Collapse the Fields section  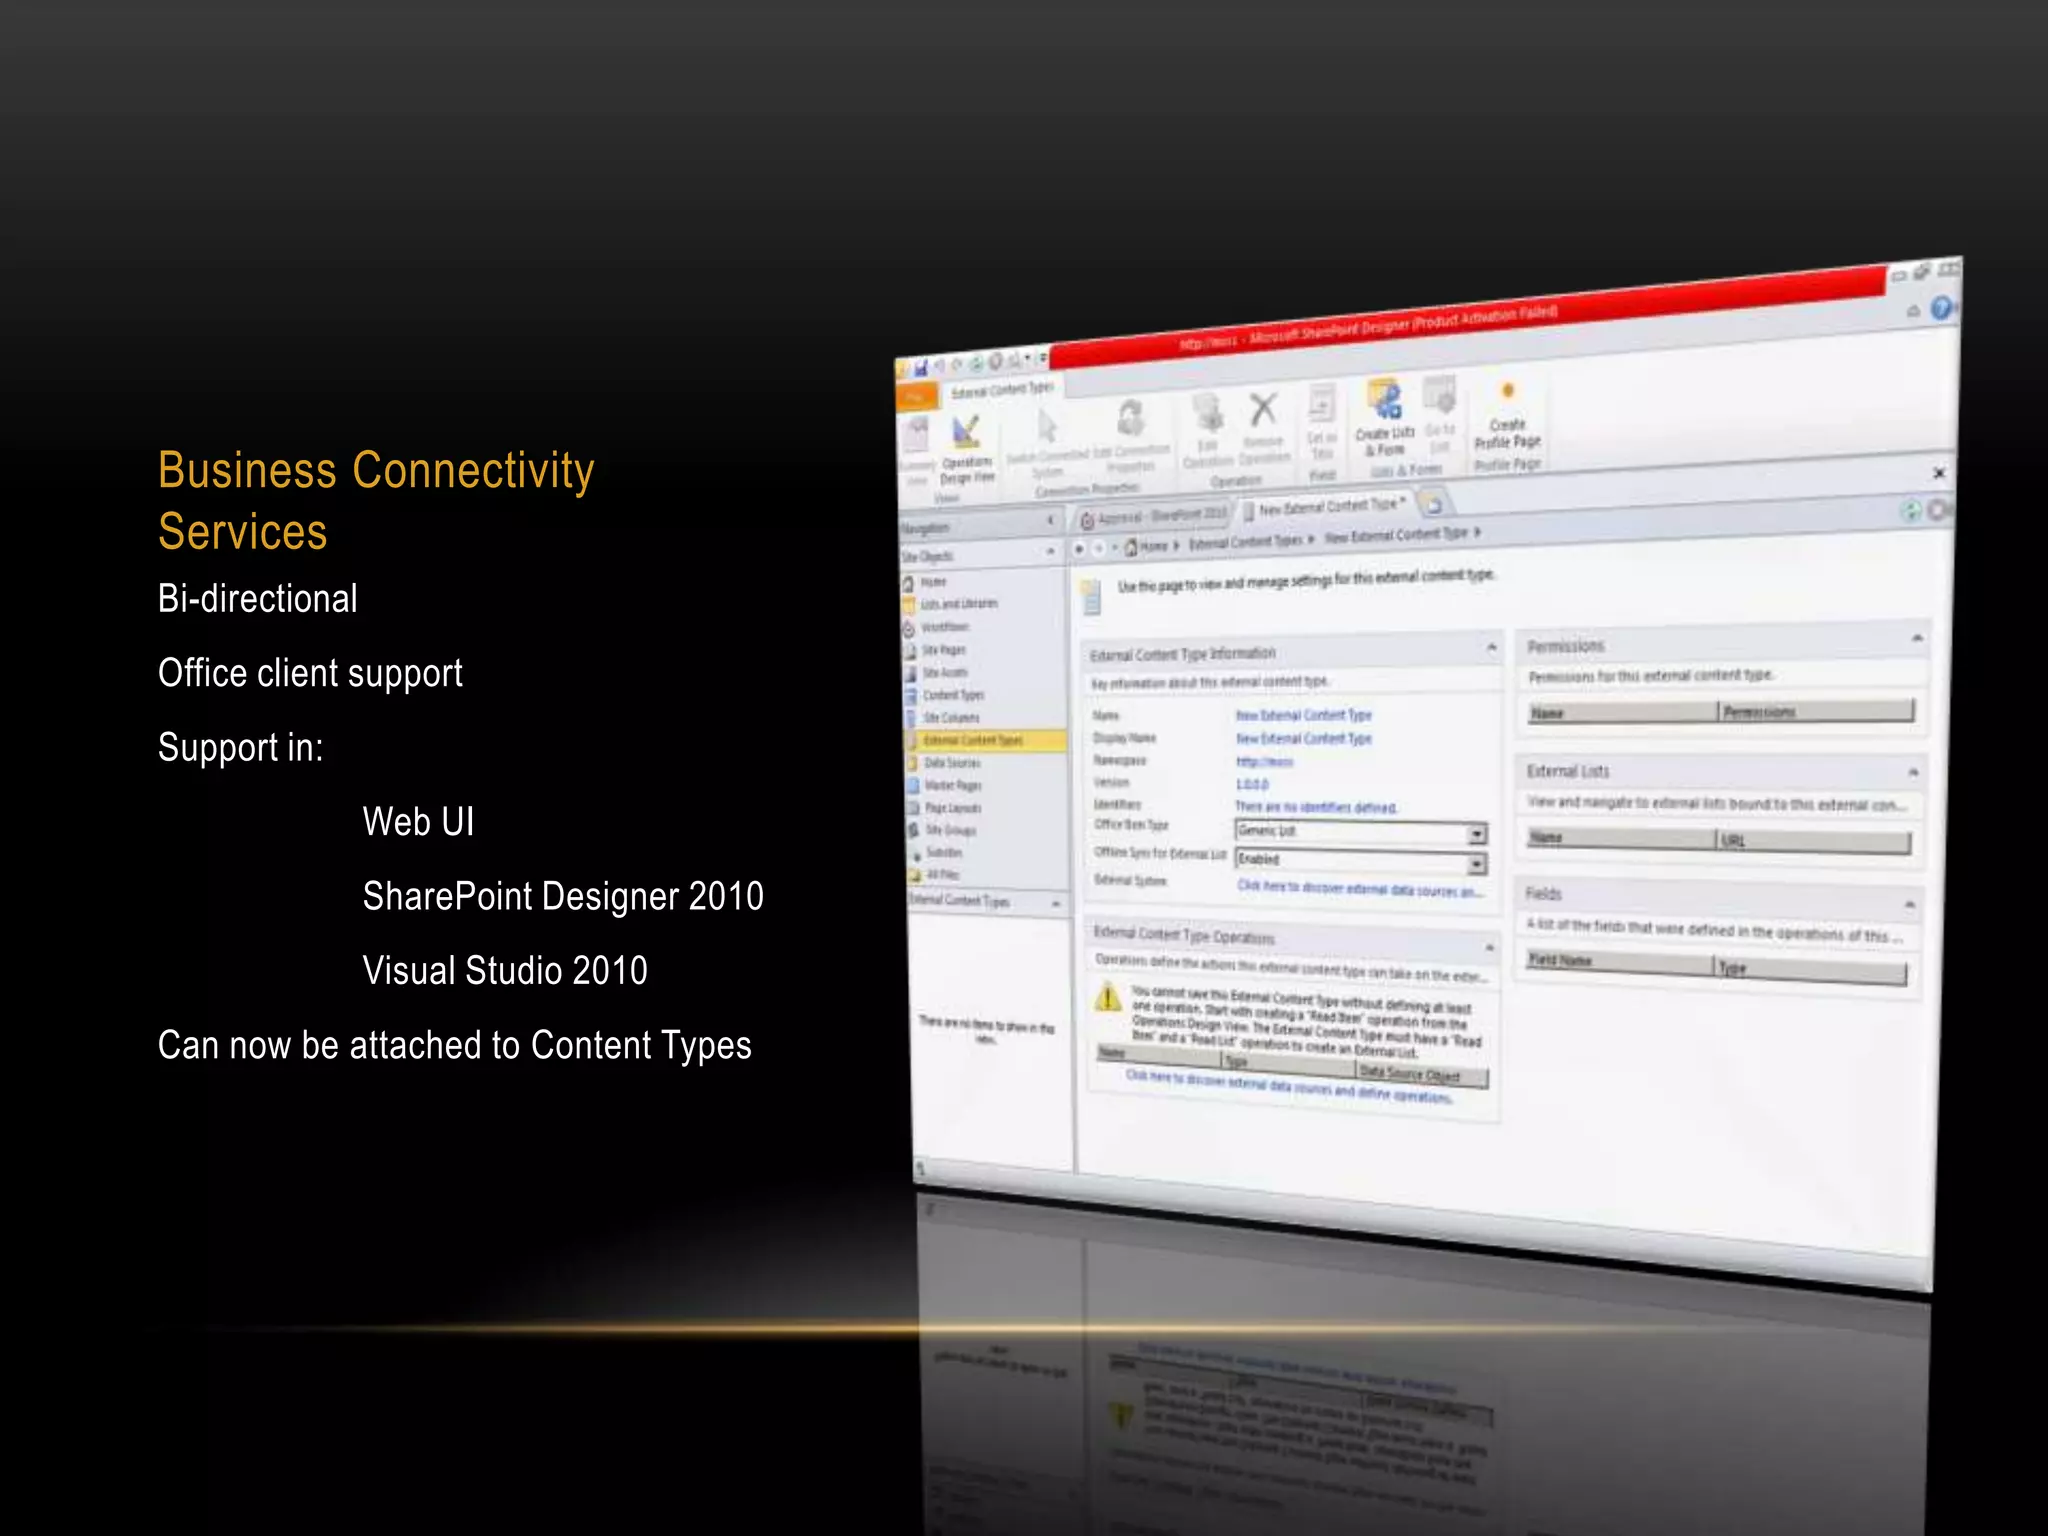click(1909, 905)
